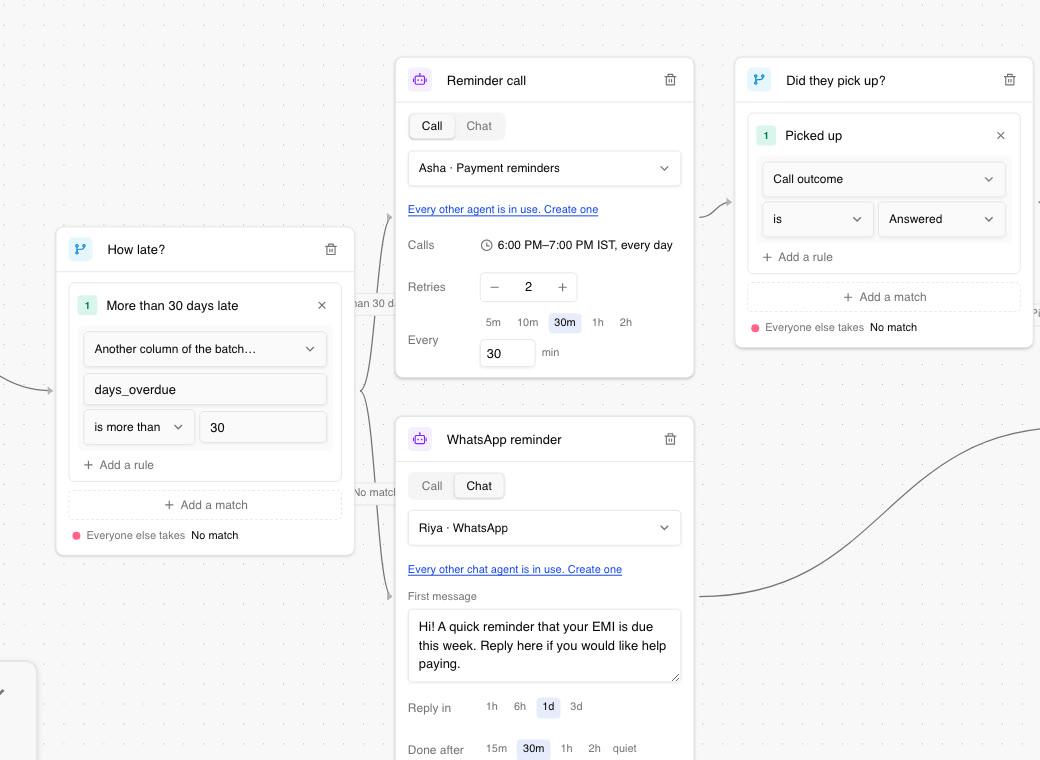This screenshot has height=760, width=1040.
Task: Open the is more than operator dropdown
Action: point(139,427)
